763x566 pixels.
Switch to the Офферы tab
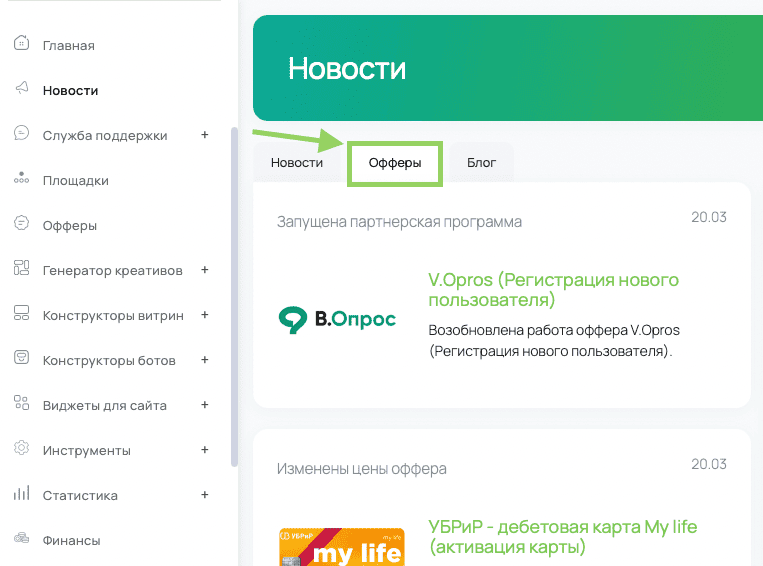coord(394,163)
